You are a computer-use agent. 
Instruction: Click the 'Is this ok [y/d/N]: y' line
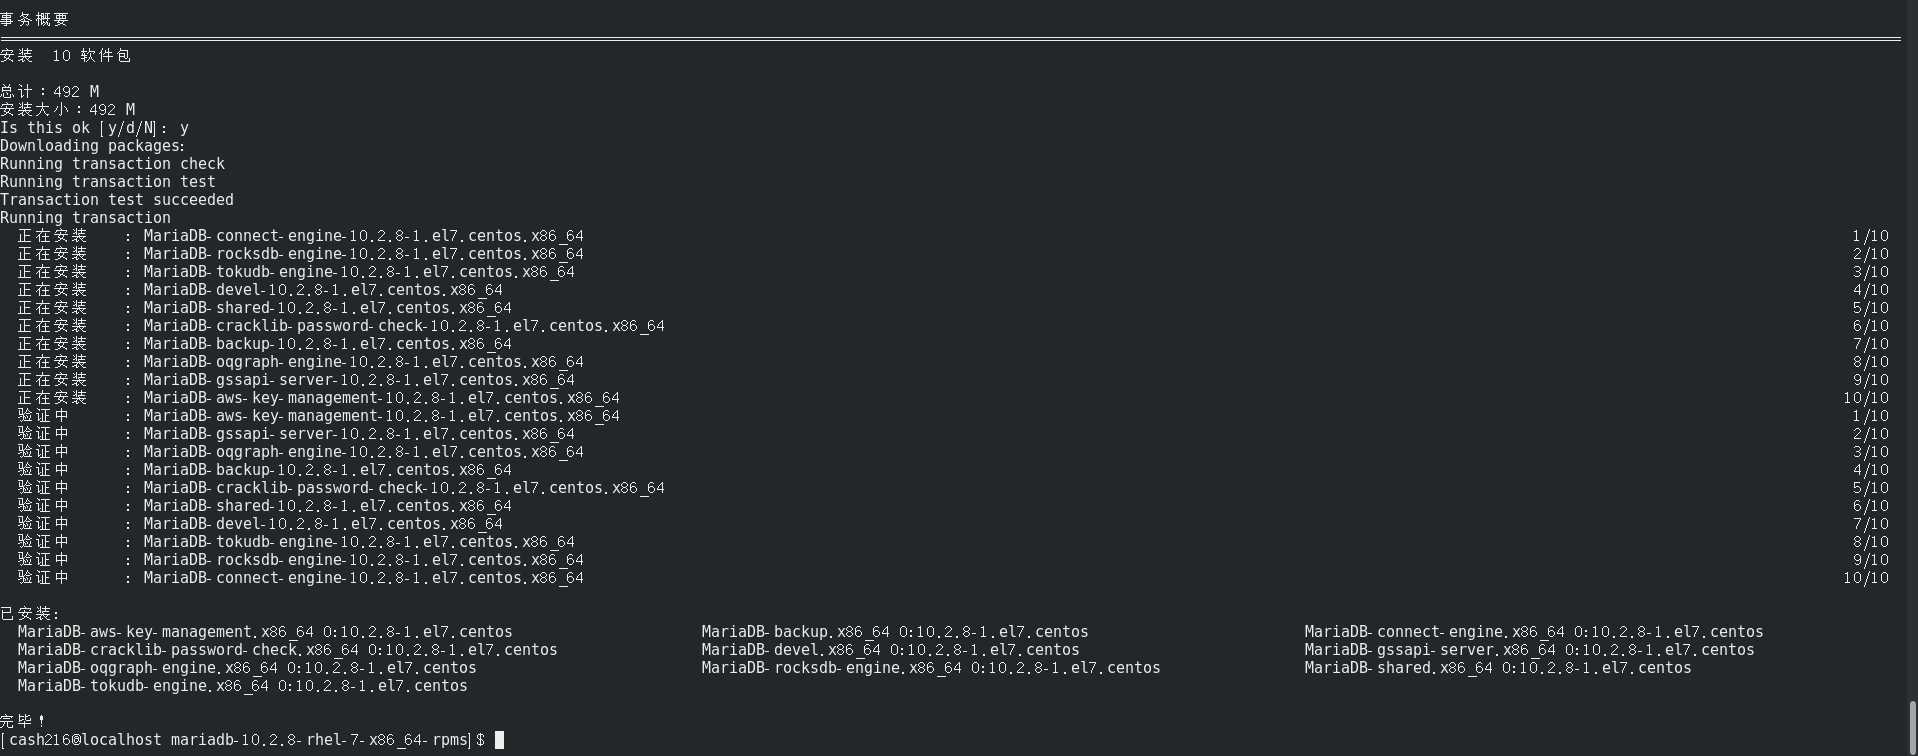[x=95, y=128]
